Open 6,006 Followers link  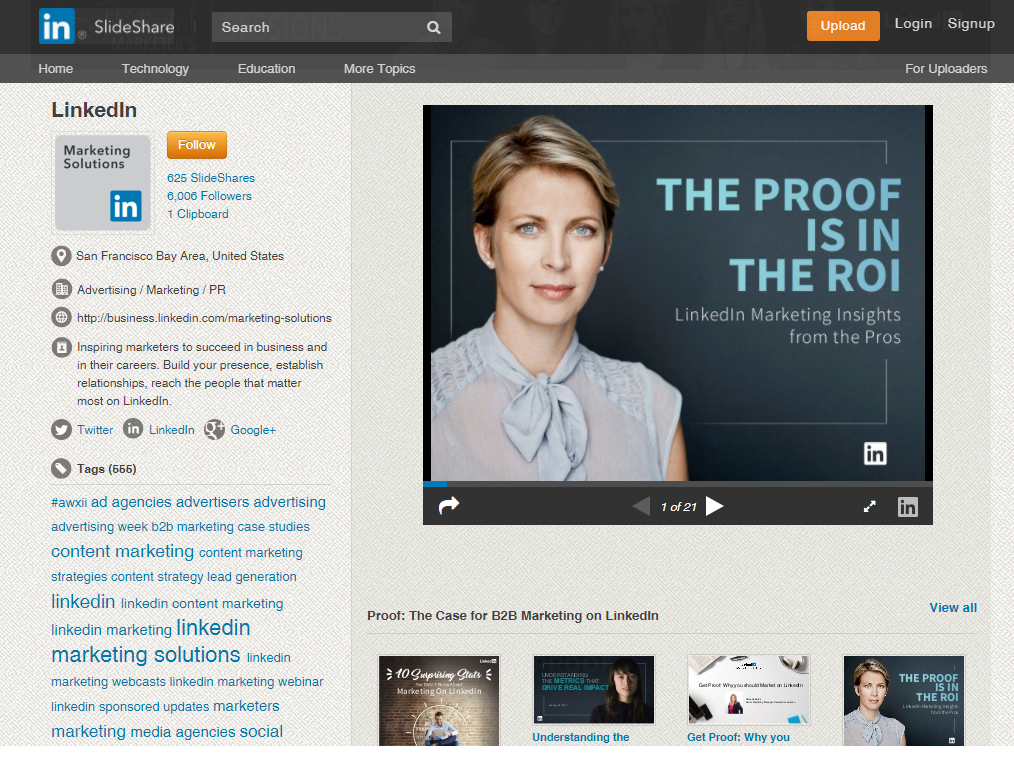point(210,196)
